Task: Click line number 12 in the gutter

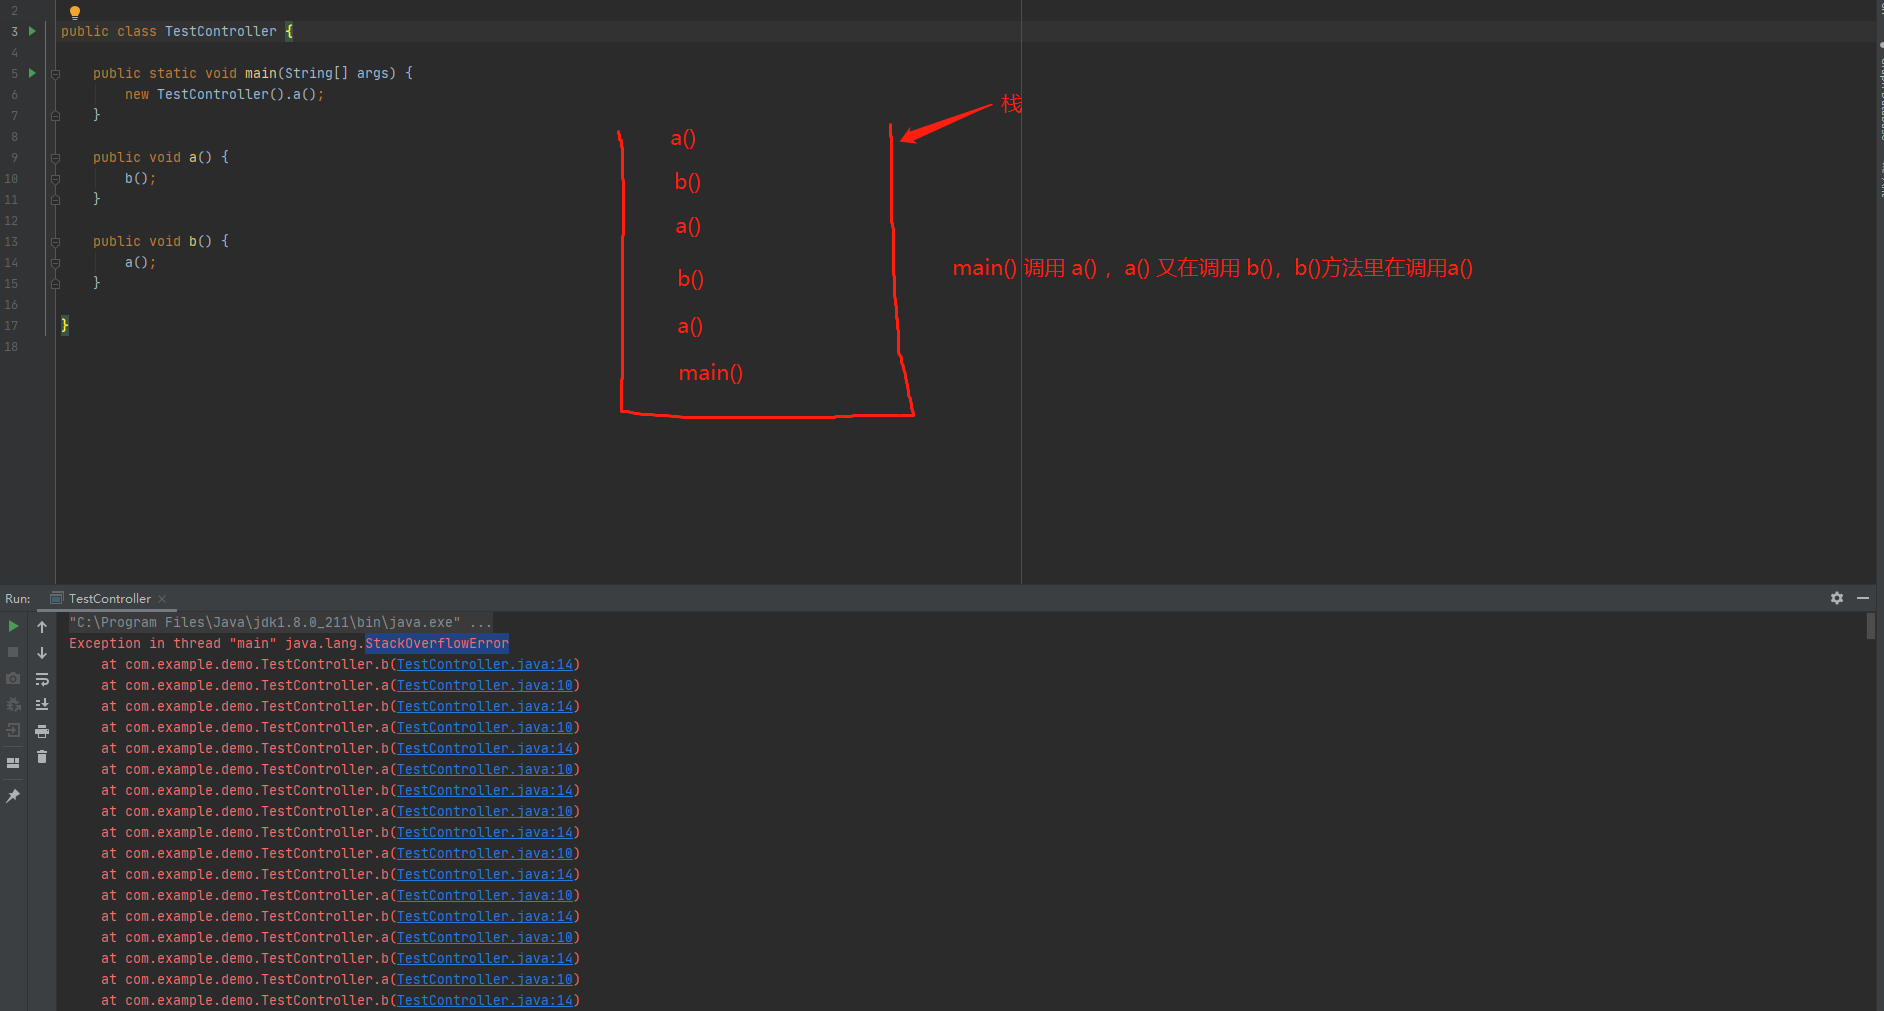Action: coord(11,221)
